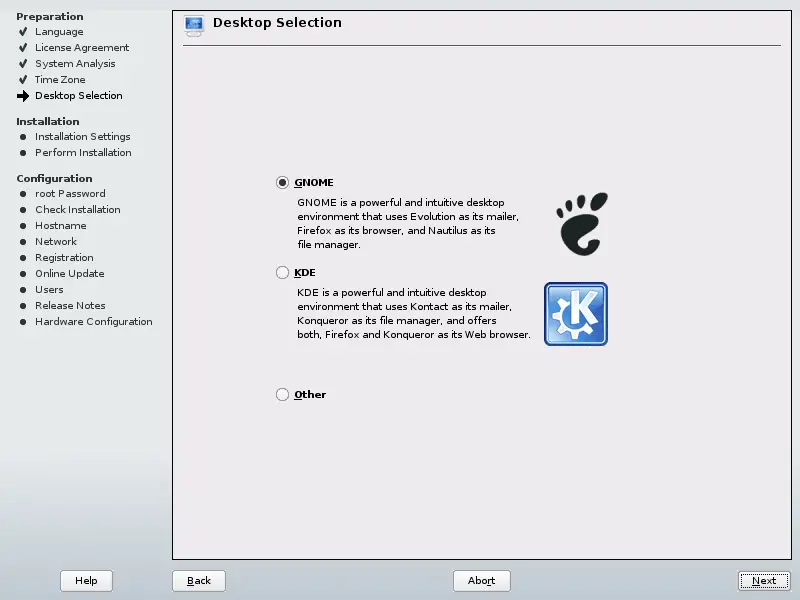Click Hardware Configuration step text
800x600 pixels.
94,322
